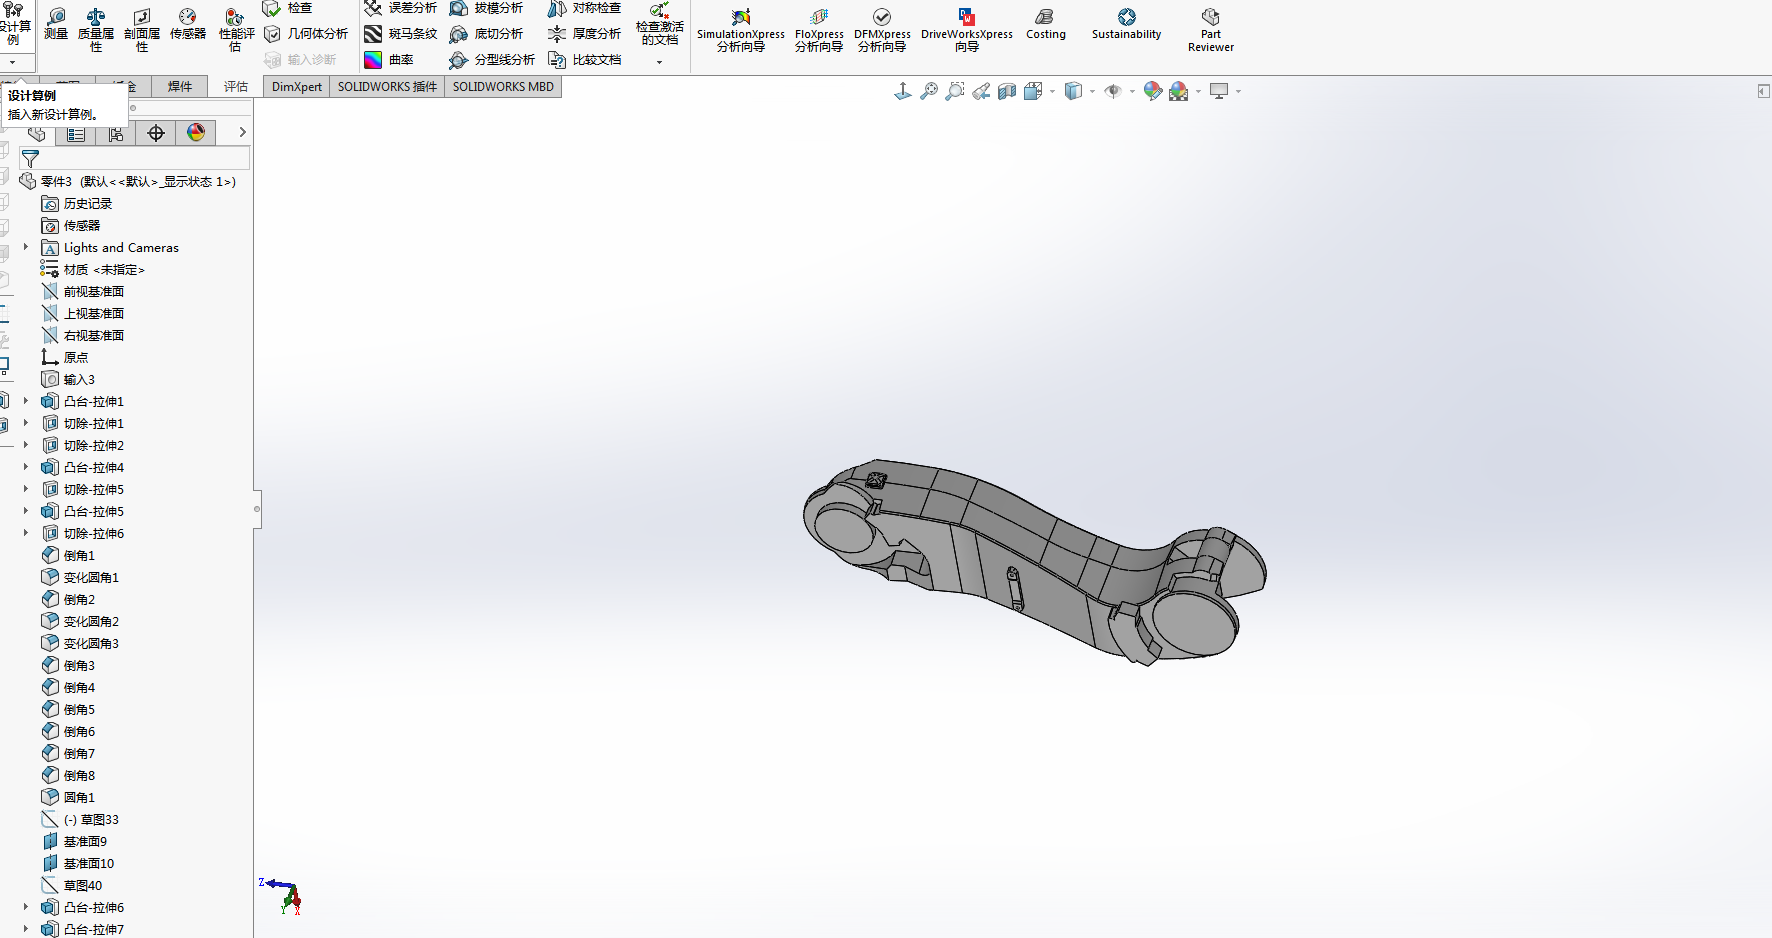The width and height of the screenshot is (1772, 938).
Task: Expand the Lights and Cameras folder
Action: coord(26,247)
